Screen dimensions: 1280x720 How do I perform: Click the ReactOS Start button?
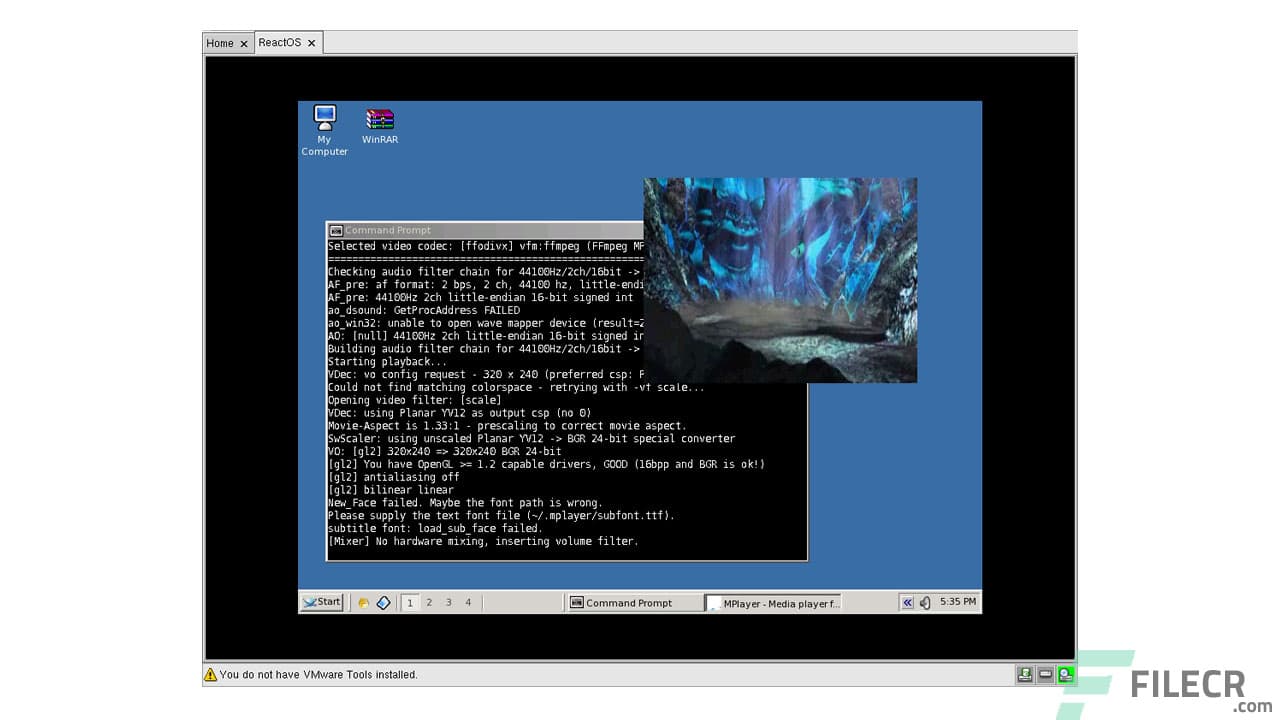pyautogui.click(x=321, y=602)
